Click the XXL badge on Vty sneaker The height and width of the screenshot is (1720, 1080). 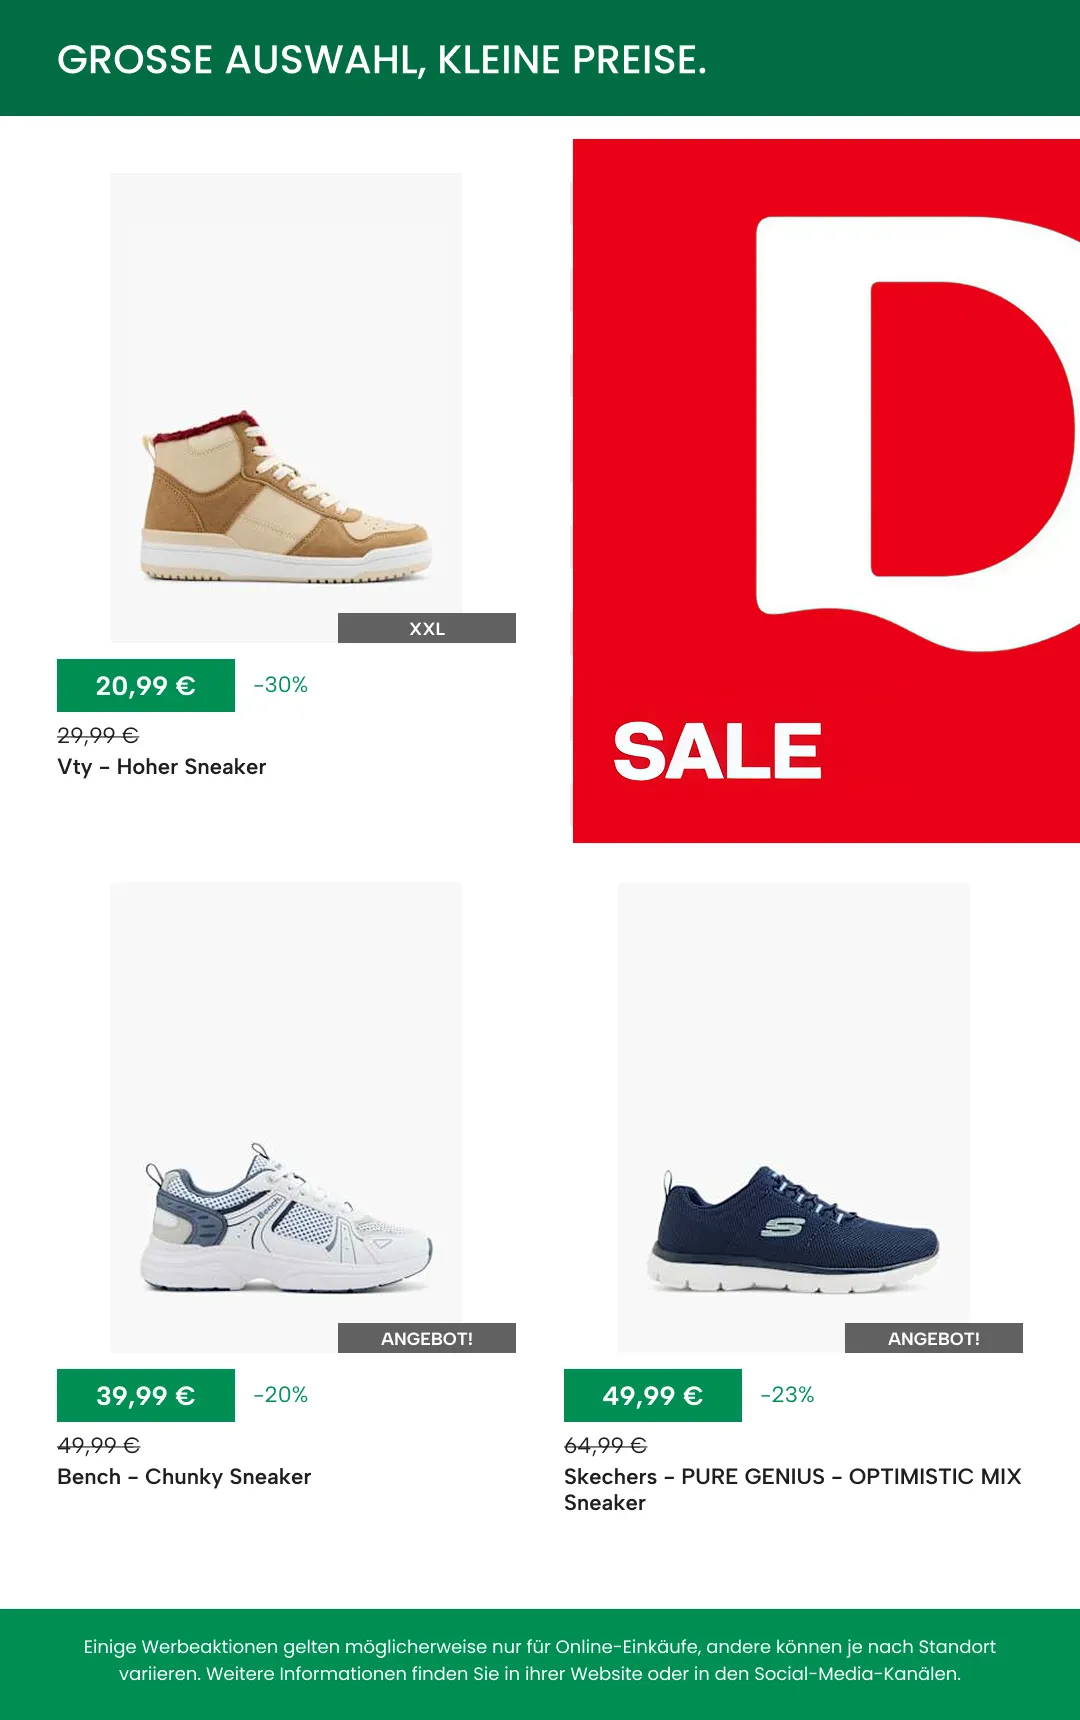427,628
